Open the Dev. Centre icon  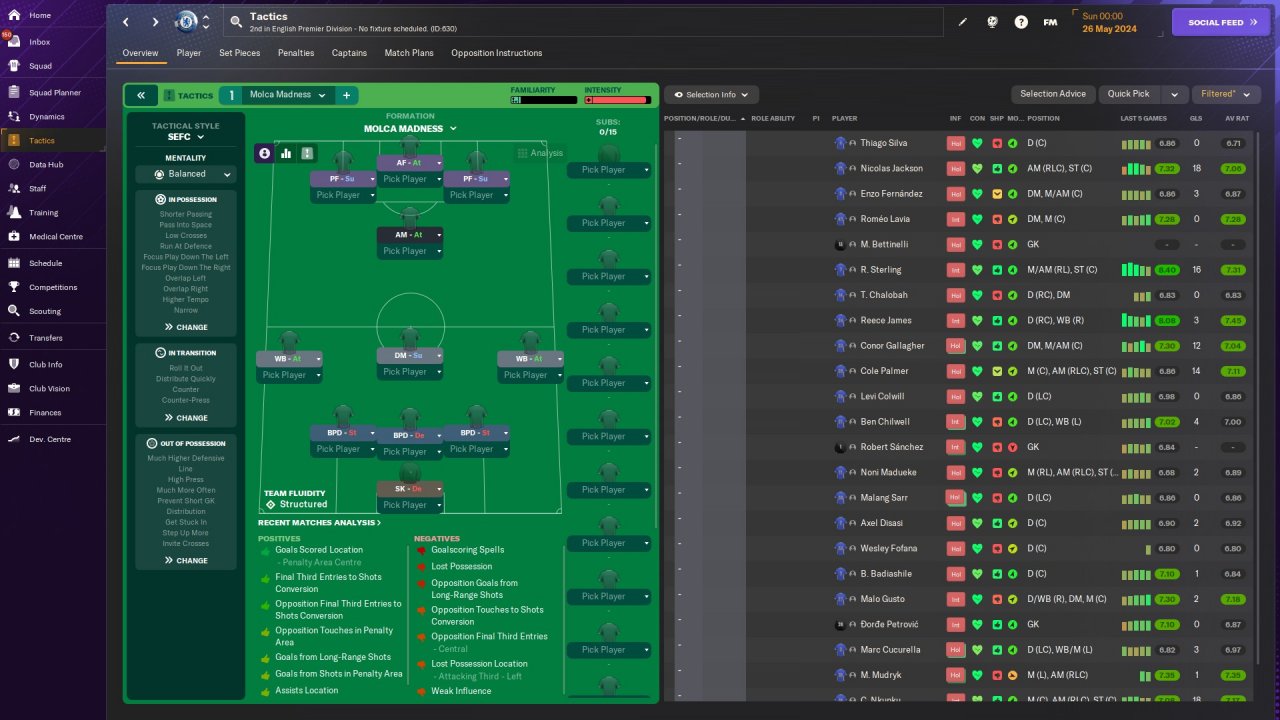(14, 439)
